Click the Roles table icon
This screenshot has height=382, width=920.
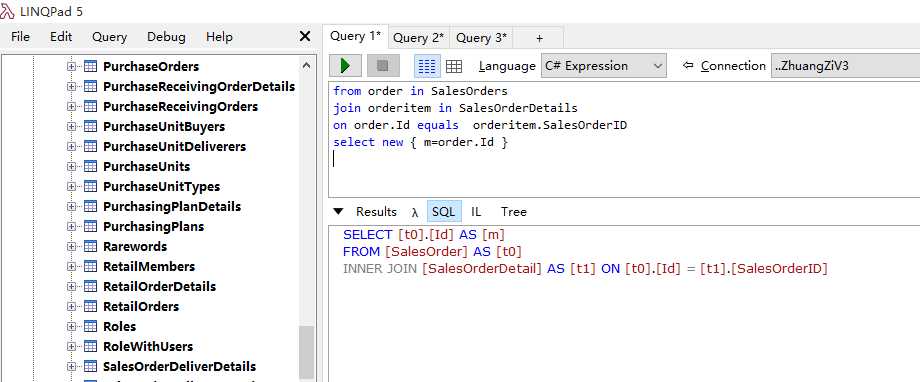[x=90, y=326]
